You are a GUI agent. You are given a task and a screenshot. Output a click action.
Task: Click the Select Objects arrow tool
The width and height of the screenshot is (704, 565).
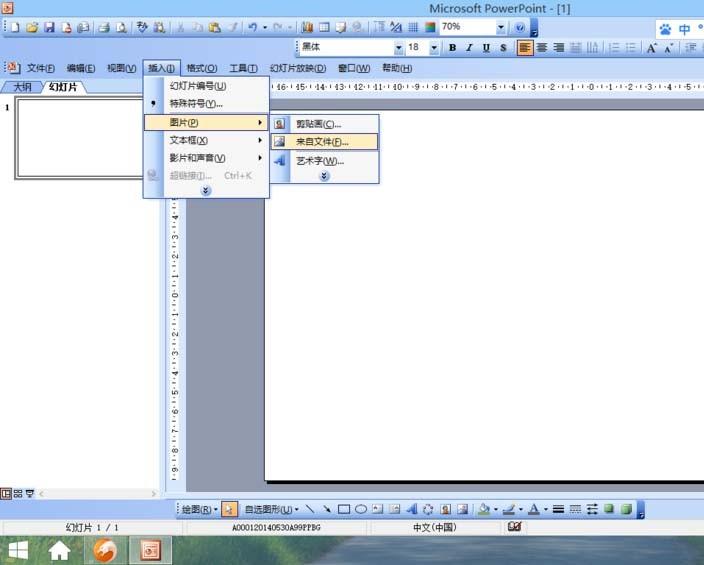point(229,509)
